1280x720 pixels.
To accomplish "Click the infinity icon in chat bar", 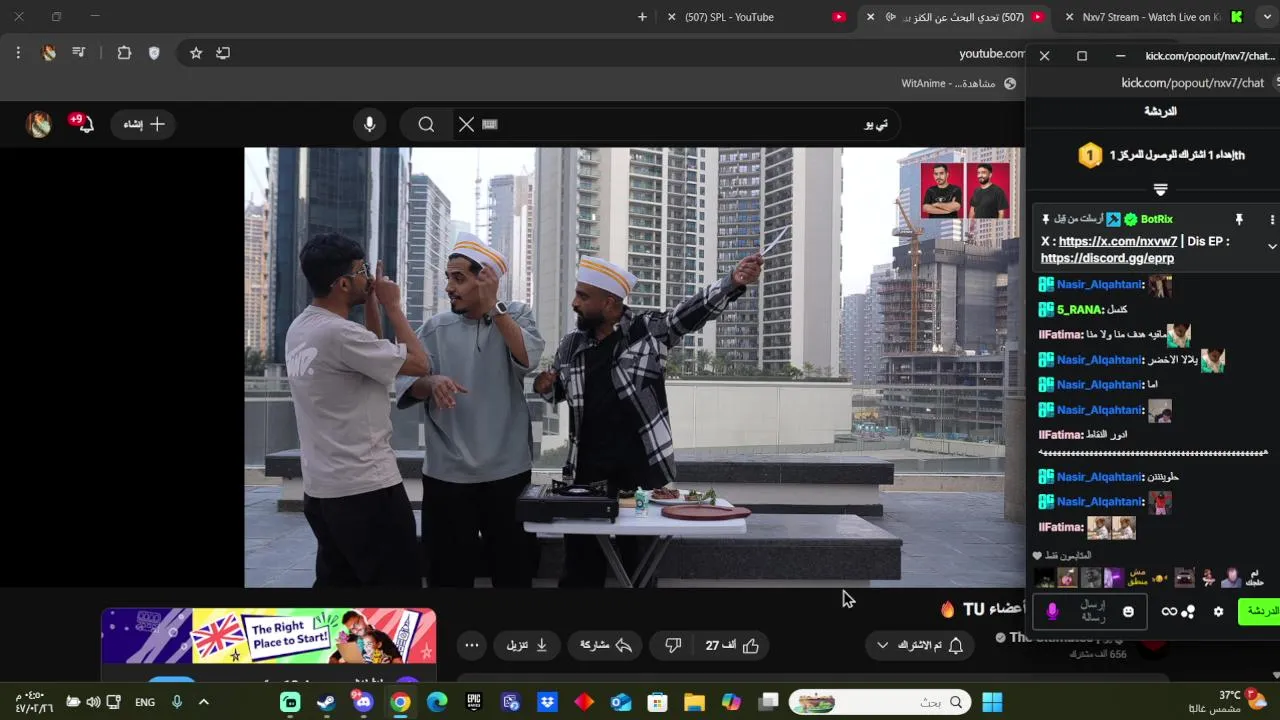I will (x=1168, y=611).
